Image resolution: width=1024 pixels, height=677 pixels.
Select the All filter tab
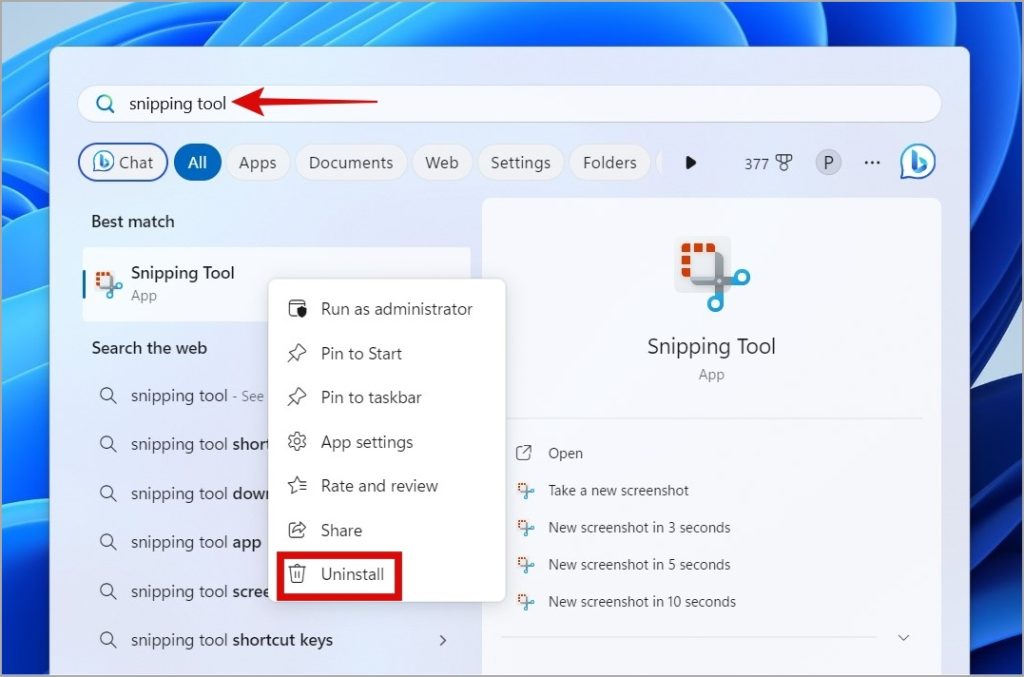197,162
